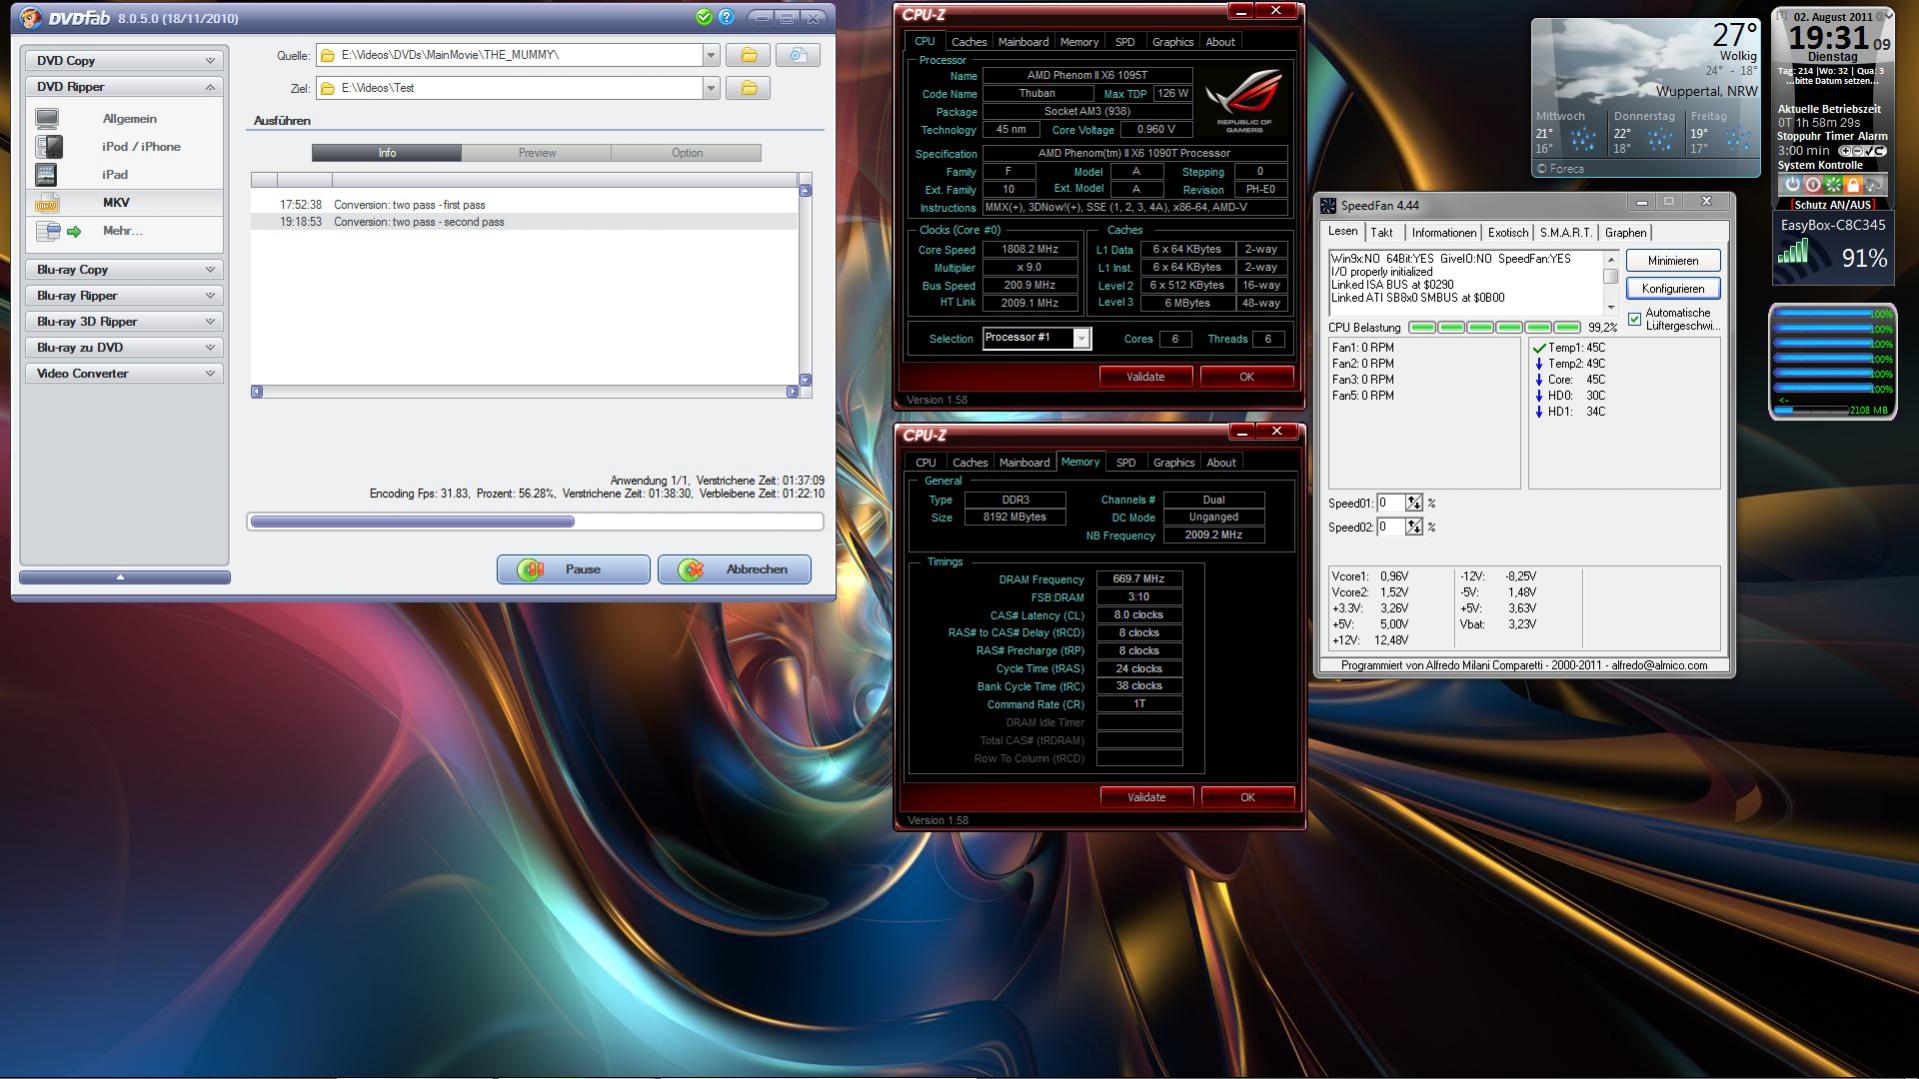Click the disc image source button beside Quelle
Image resolution: width=1919 pixels, height=1079 pixels.
point(798,55)
